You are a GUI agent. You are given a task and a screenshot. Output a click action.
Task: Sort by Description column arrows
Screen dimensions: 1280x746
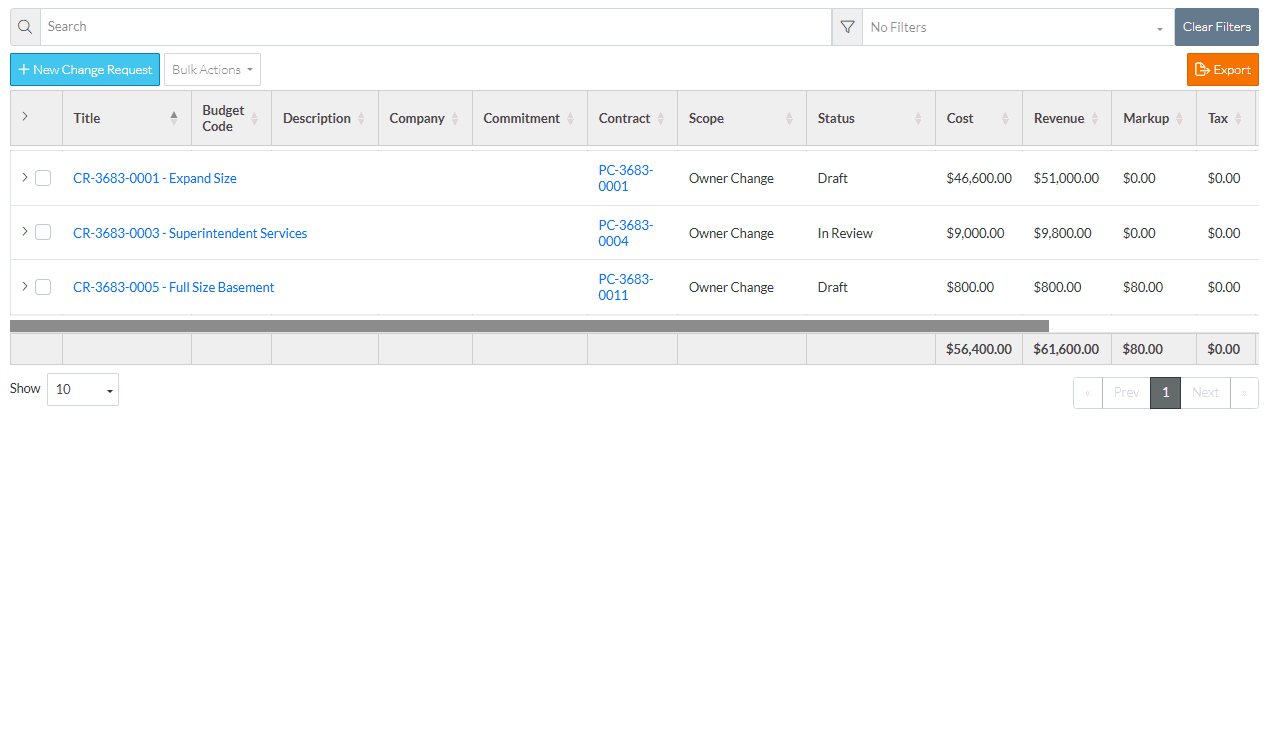tap(361, 118)
